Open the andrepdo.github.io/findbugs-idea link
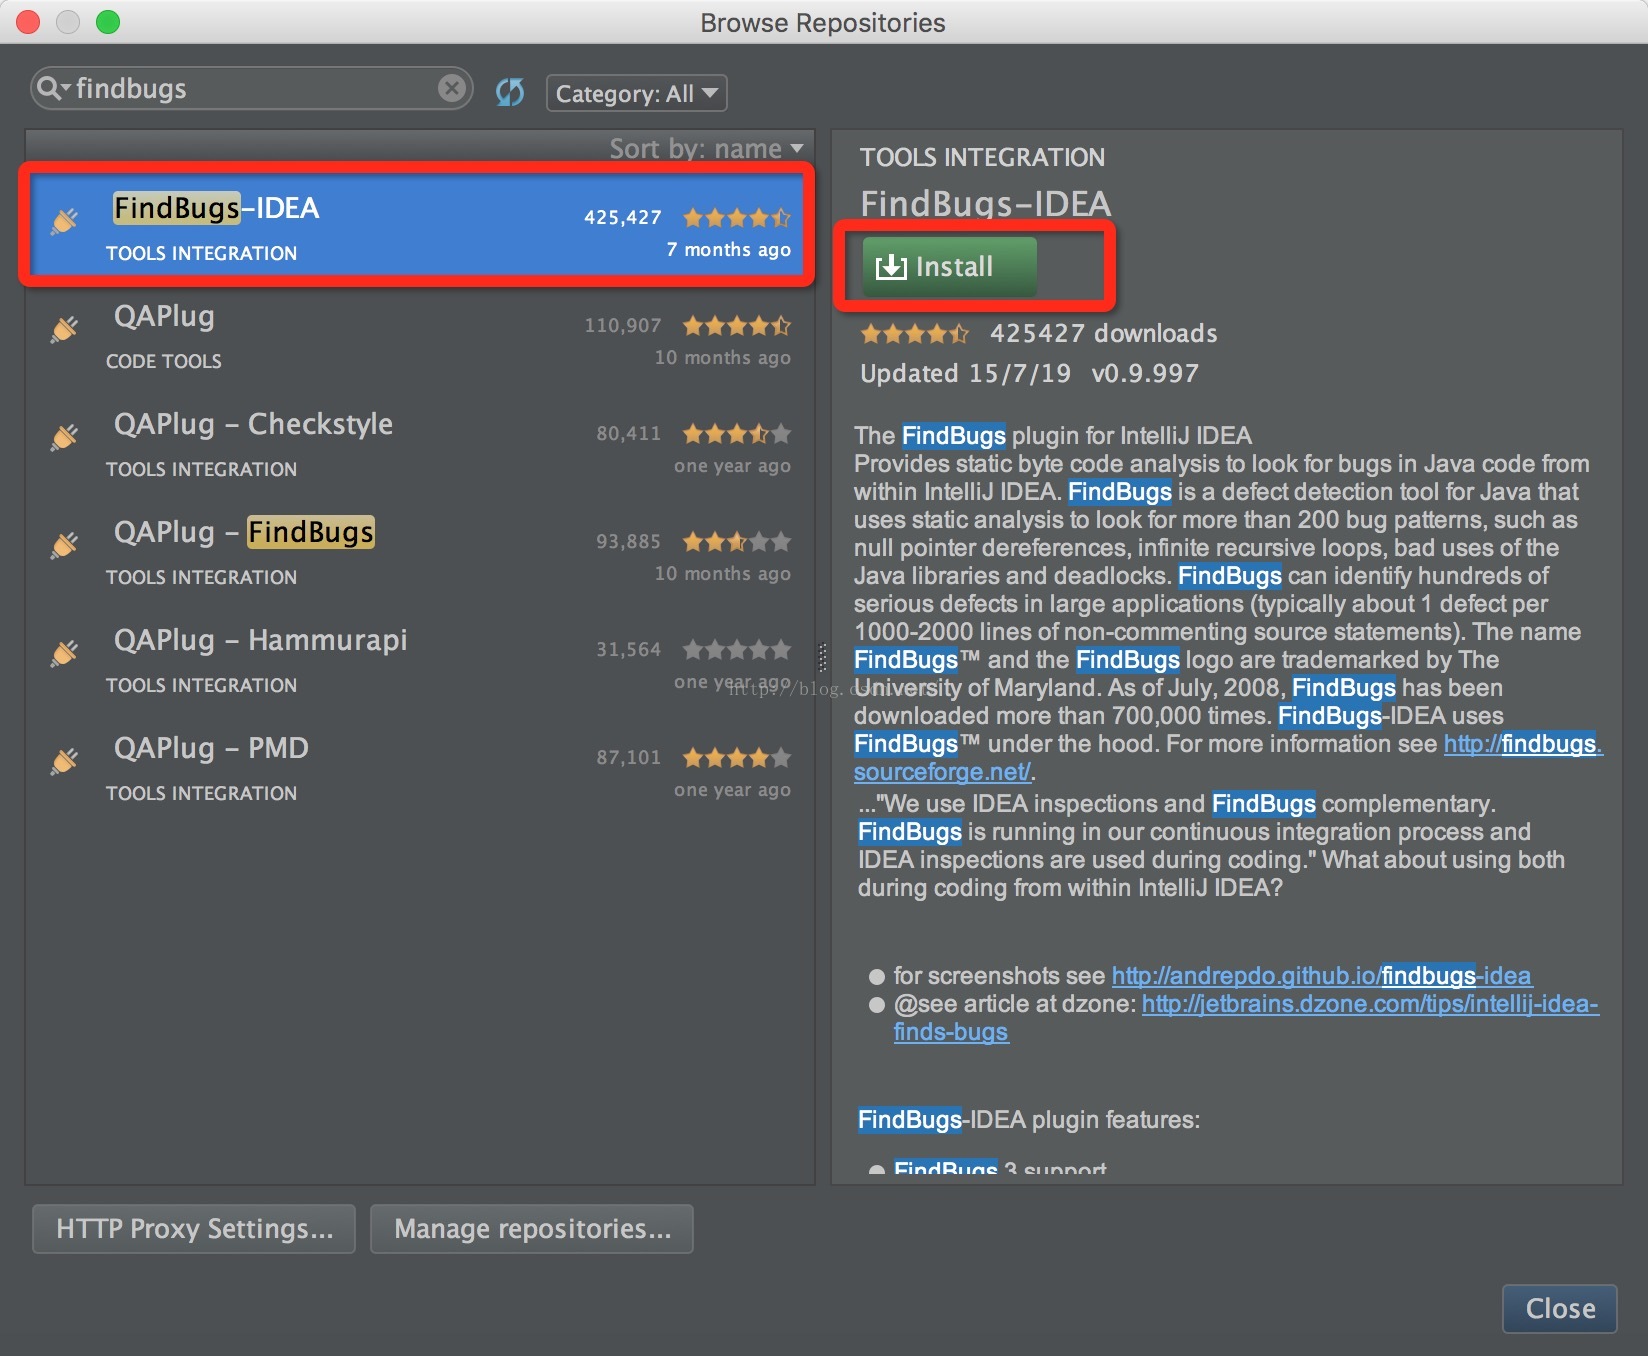The height and width of the screenshot is (1356, 1648). (x=1321, y=975)
